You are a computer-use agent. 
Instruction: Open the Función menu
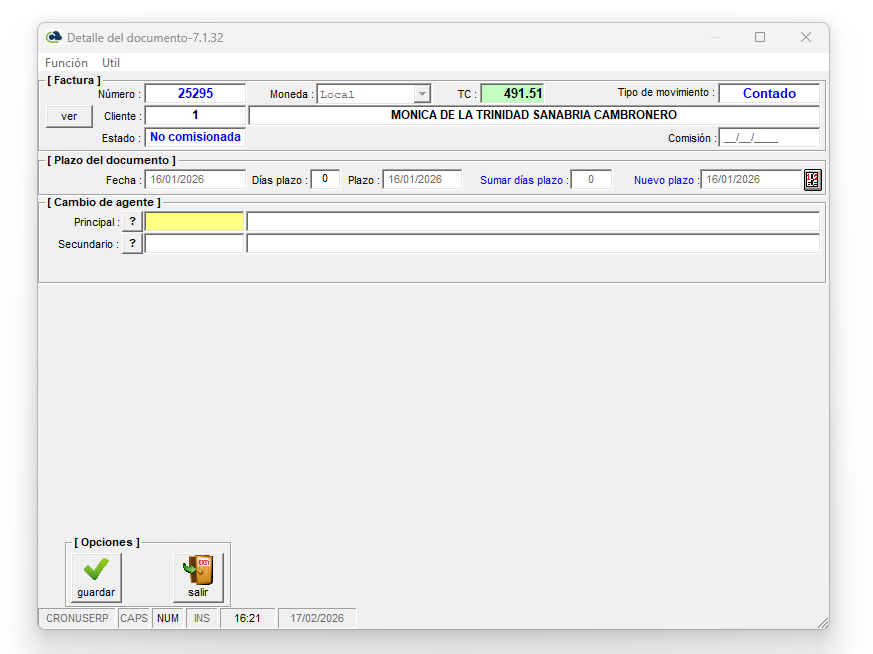click(x=66, y=63)
